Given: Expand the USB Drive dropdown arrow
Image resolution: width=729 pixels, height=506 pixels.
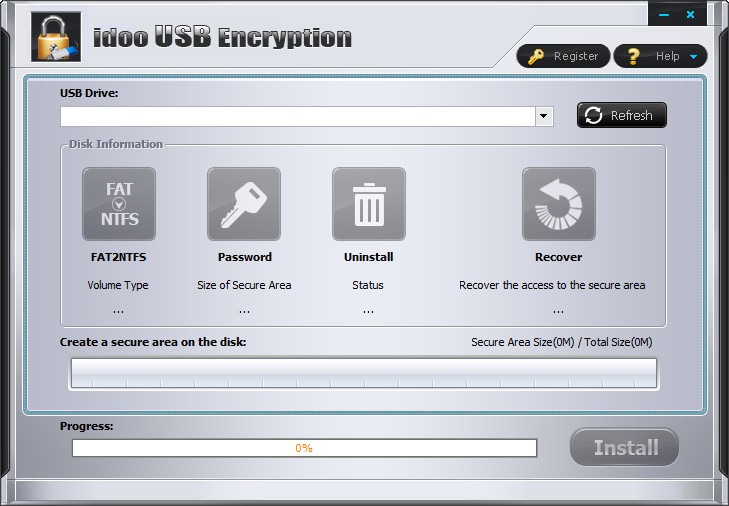Looking at the screenshot, I should [x=544, y=116].
